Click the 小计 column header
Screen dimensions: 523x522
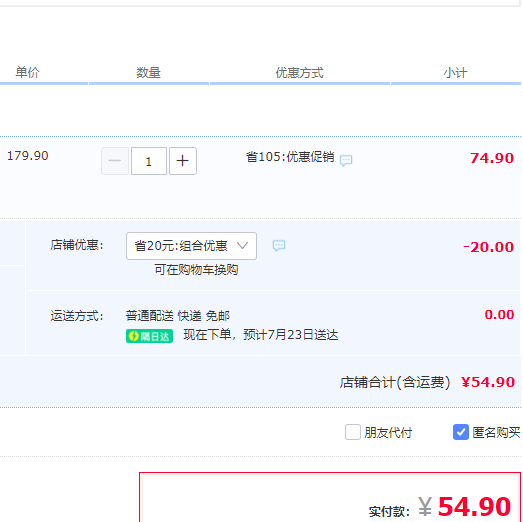click(x=455, y=72)
